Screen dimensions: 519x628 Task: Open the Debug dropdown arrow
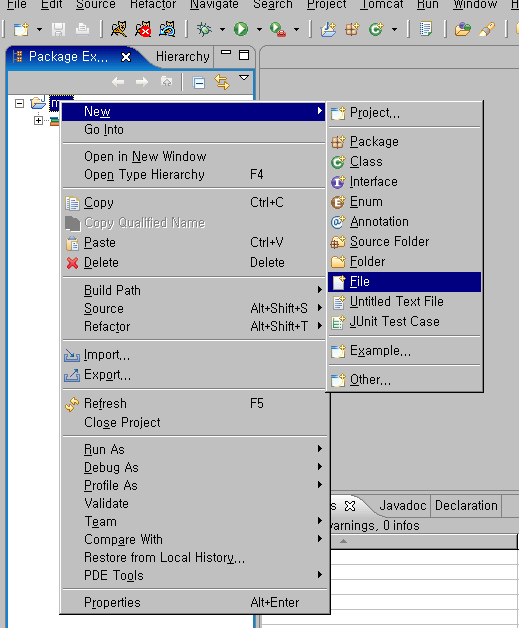(x=222, y=29)
